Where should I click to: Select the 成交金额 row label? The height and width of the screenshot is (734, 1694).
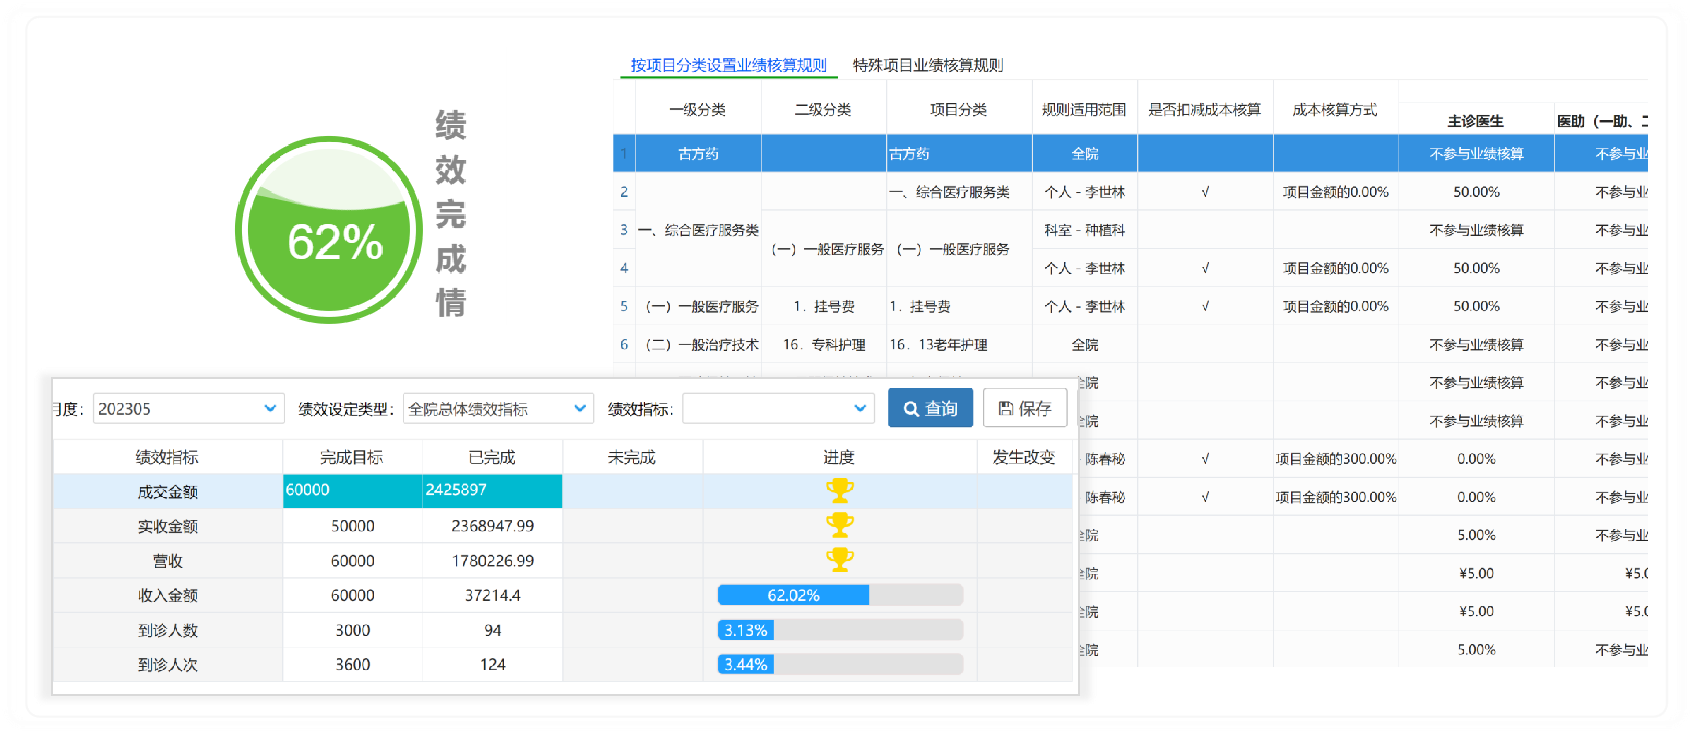[x=167, y=491]
